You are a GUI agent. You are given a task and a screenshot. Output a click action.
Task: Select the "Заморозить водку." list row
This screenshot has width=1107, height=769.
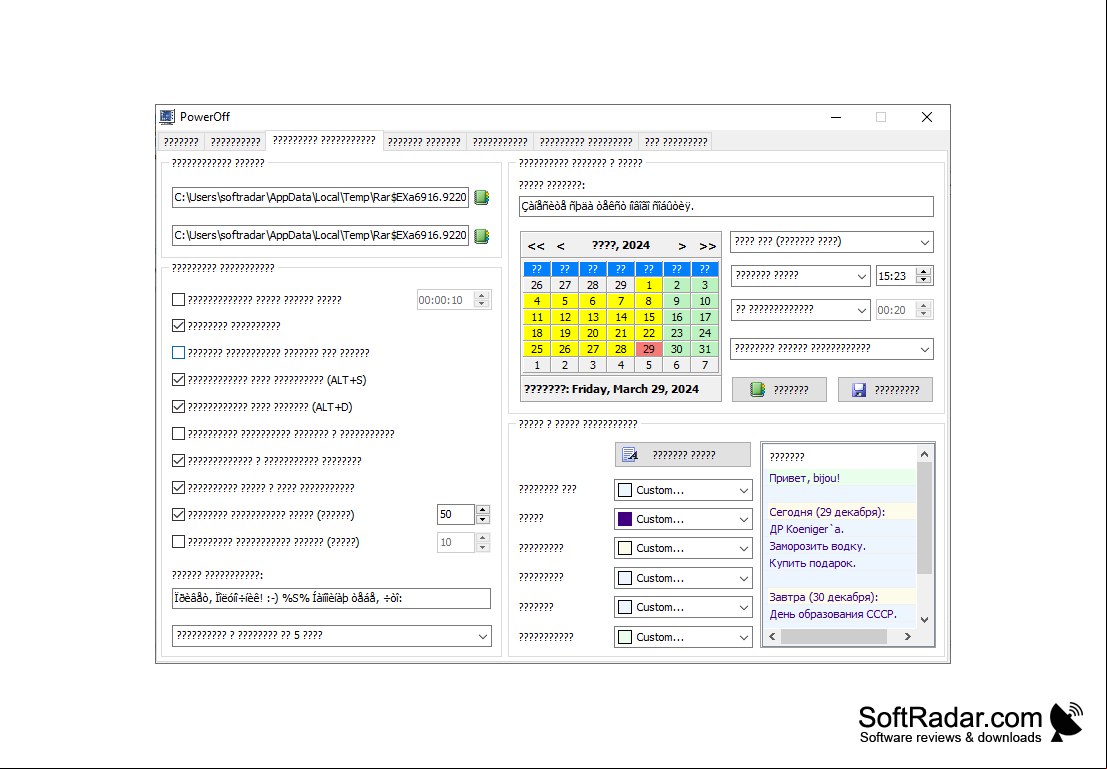pos(840,546)
